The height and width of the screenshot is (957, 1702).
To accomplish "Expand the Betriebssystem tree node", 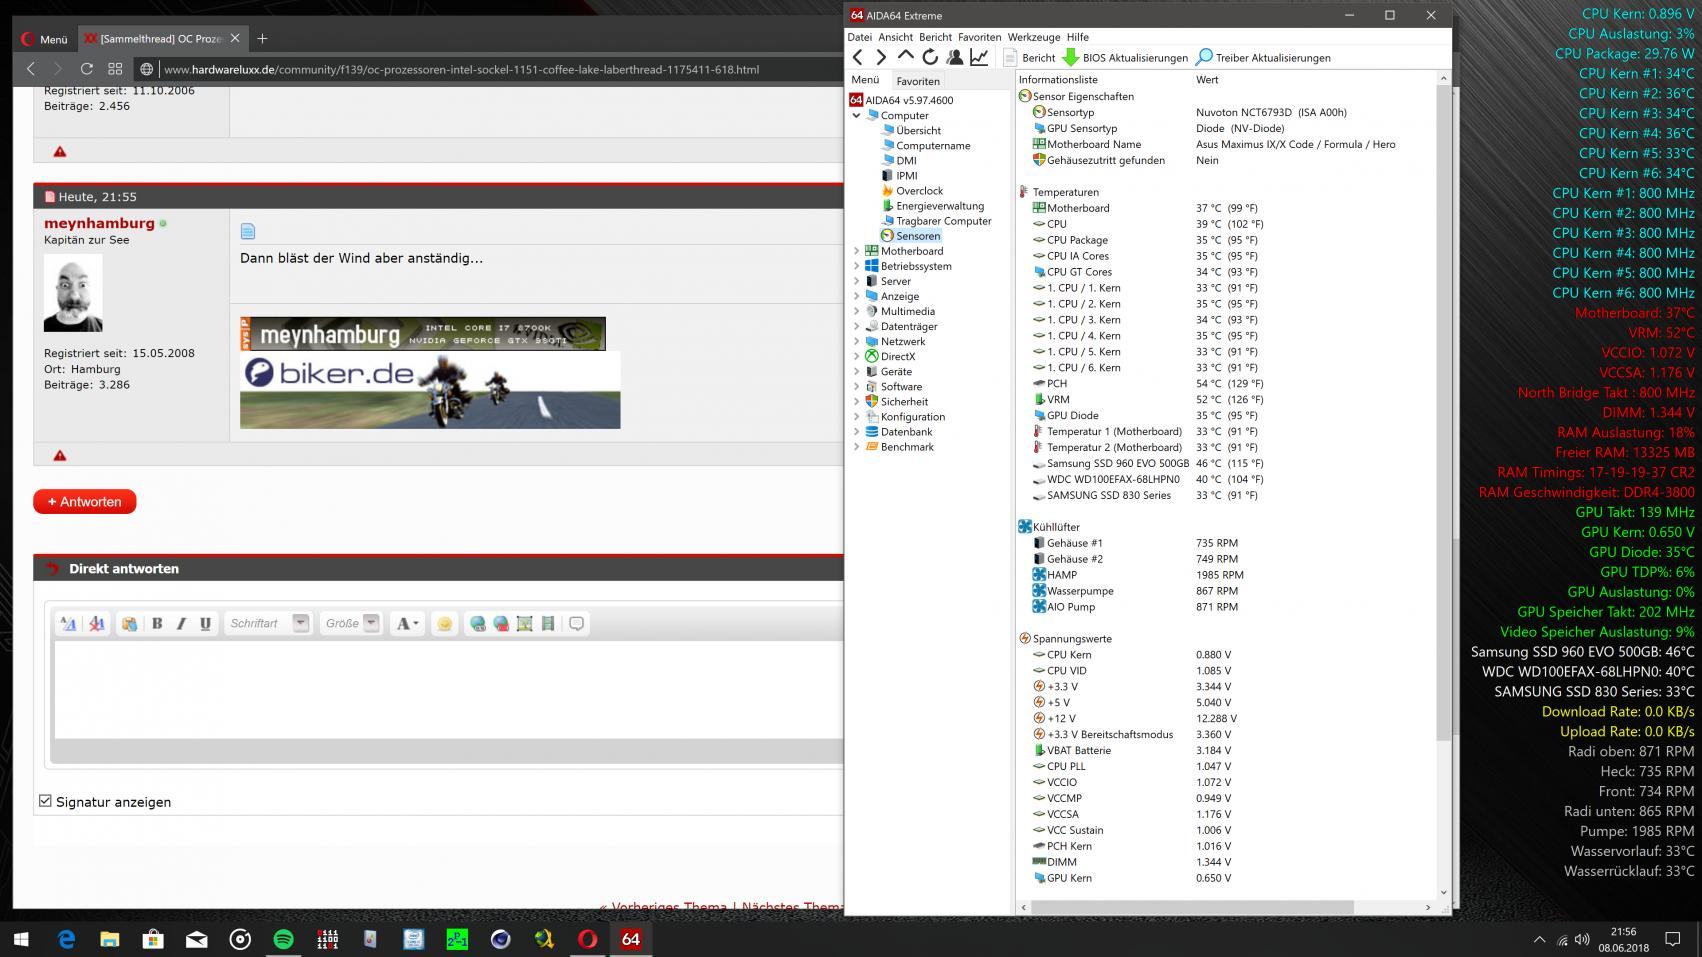I will click(856, 266).
